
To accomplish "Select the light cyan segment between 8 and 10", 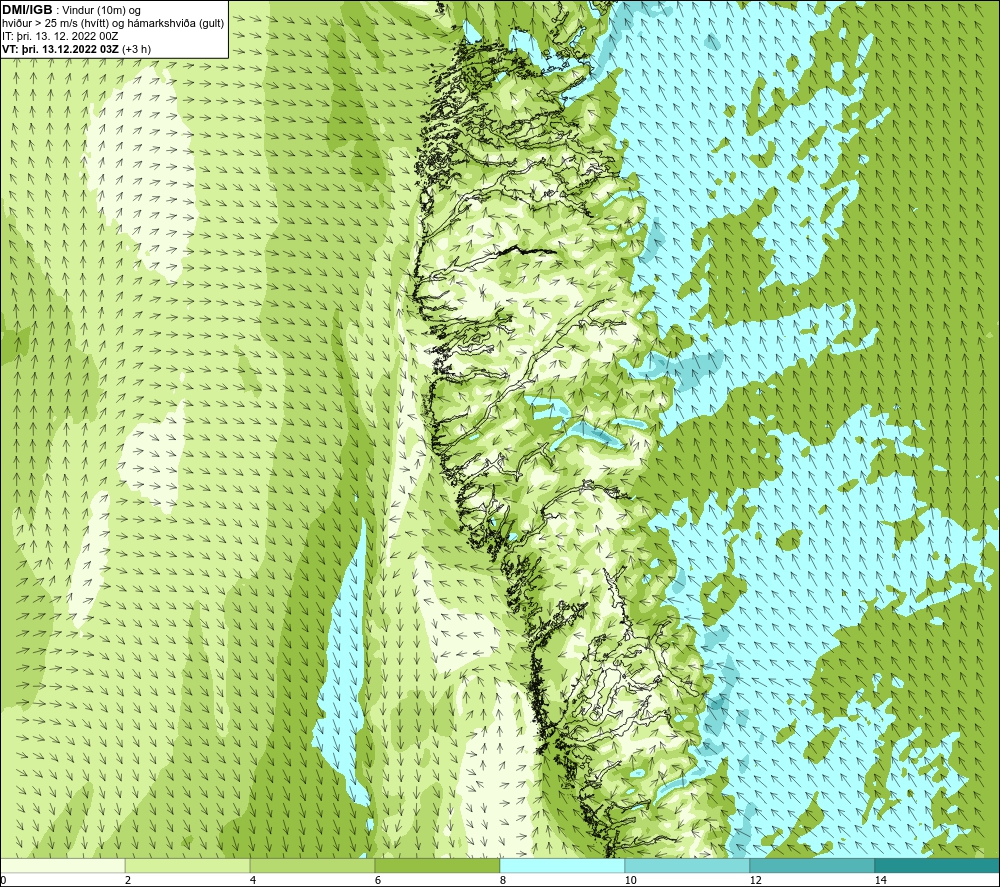I will click(562, 865).
